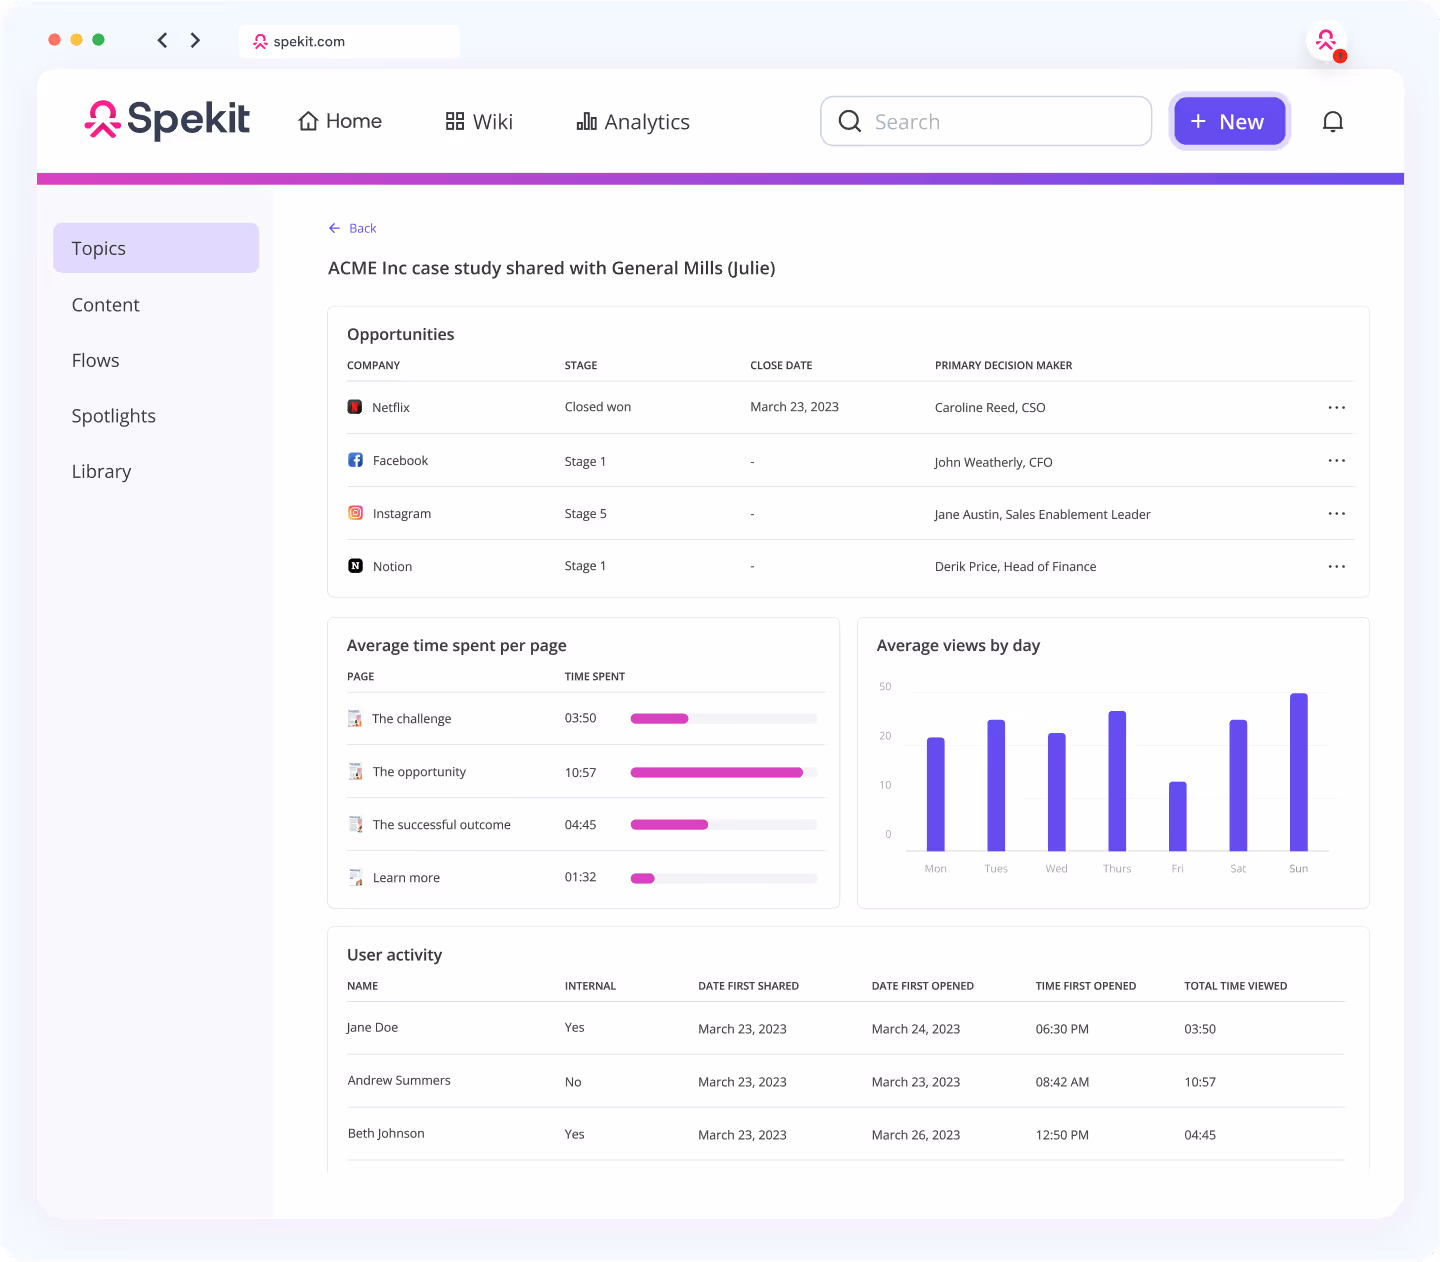
Task: Click Instagram company name
Action: (x=402, y=513)
